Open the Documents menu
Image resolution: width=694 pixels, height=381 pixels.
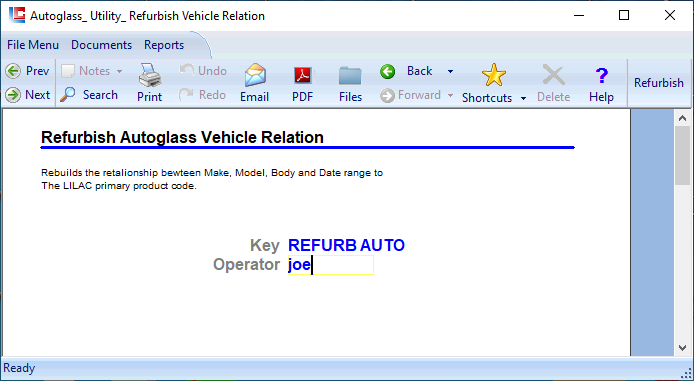[101, 45]
